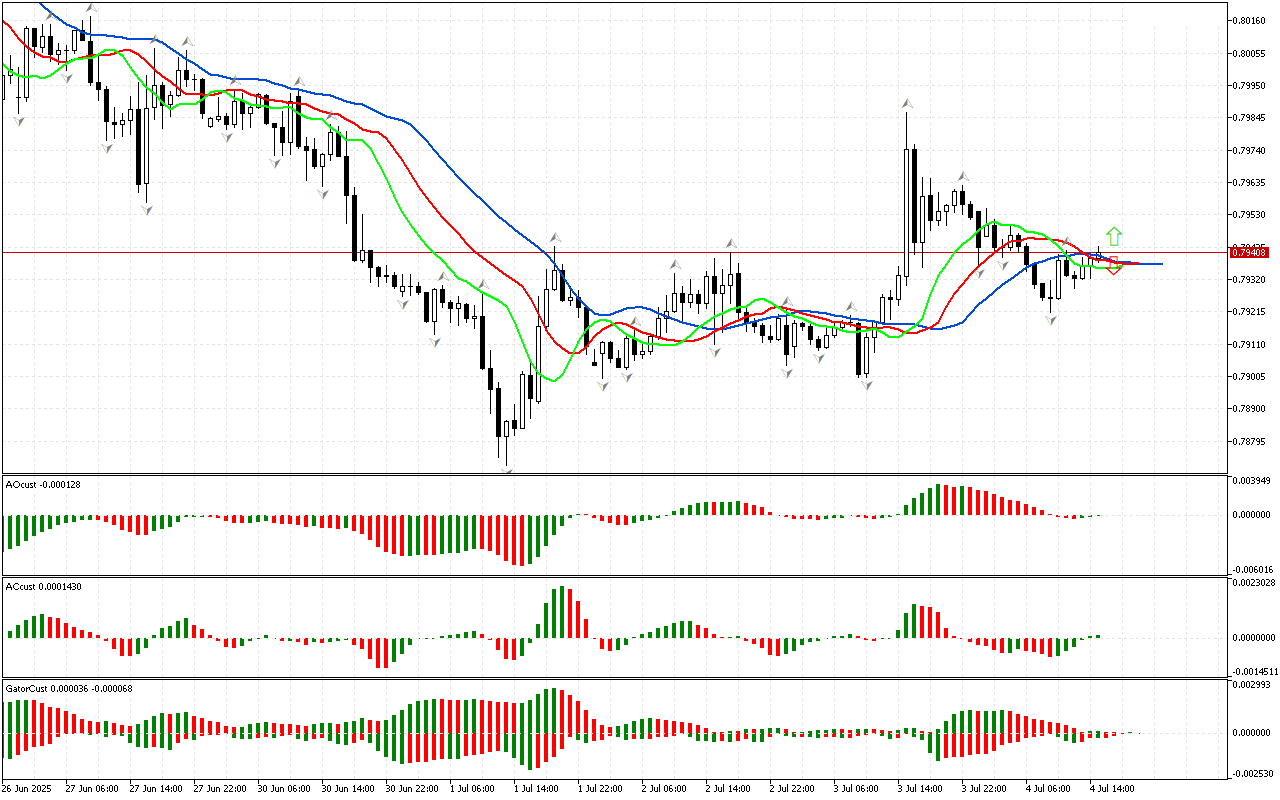Click the ACcust indicator label
The height and width of the screenshot is (800, 1280).
pos(42,587)
